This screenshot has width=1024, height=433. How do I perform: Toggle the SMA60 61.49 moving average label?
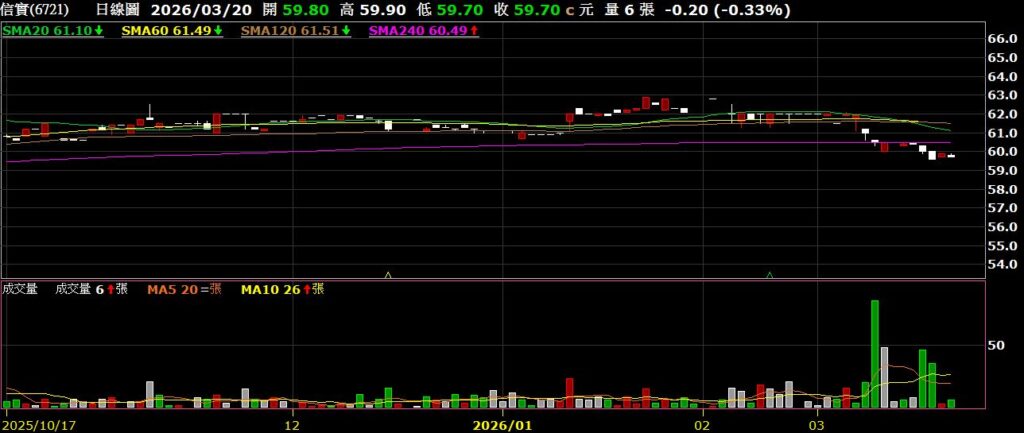point(166,32)
